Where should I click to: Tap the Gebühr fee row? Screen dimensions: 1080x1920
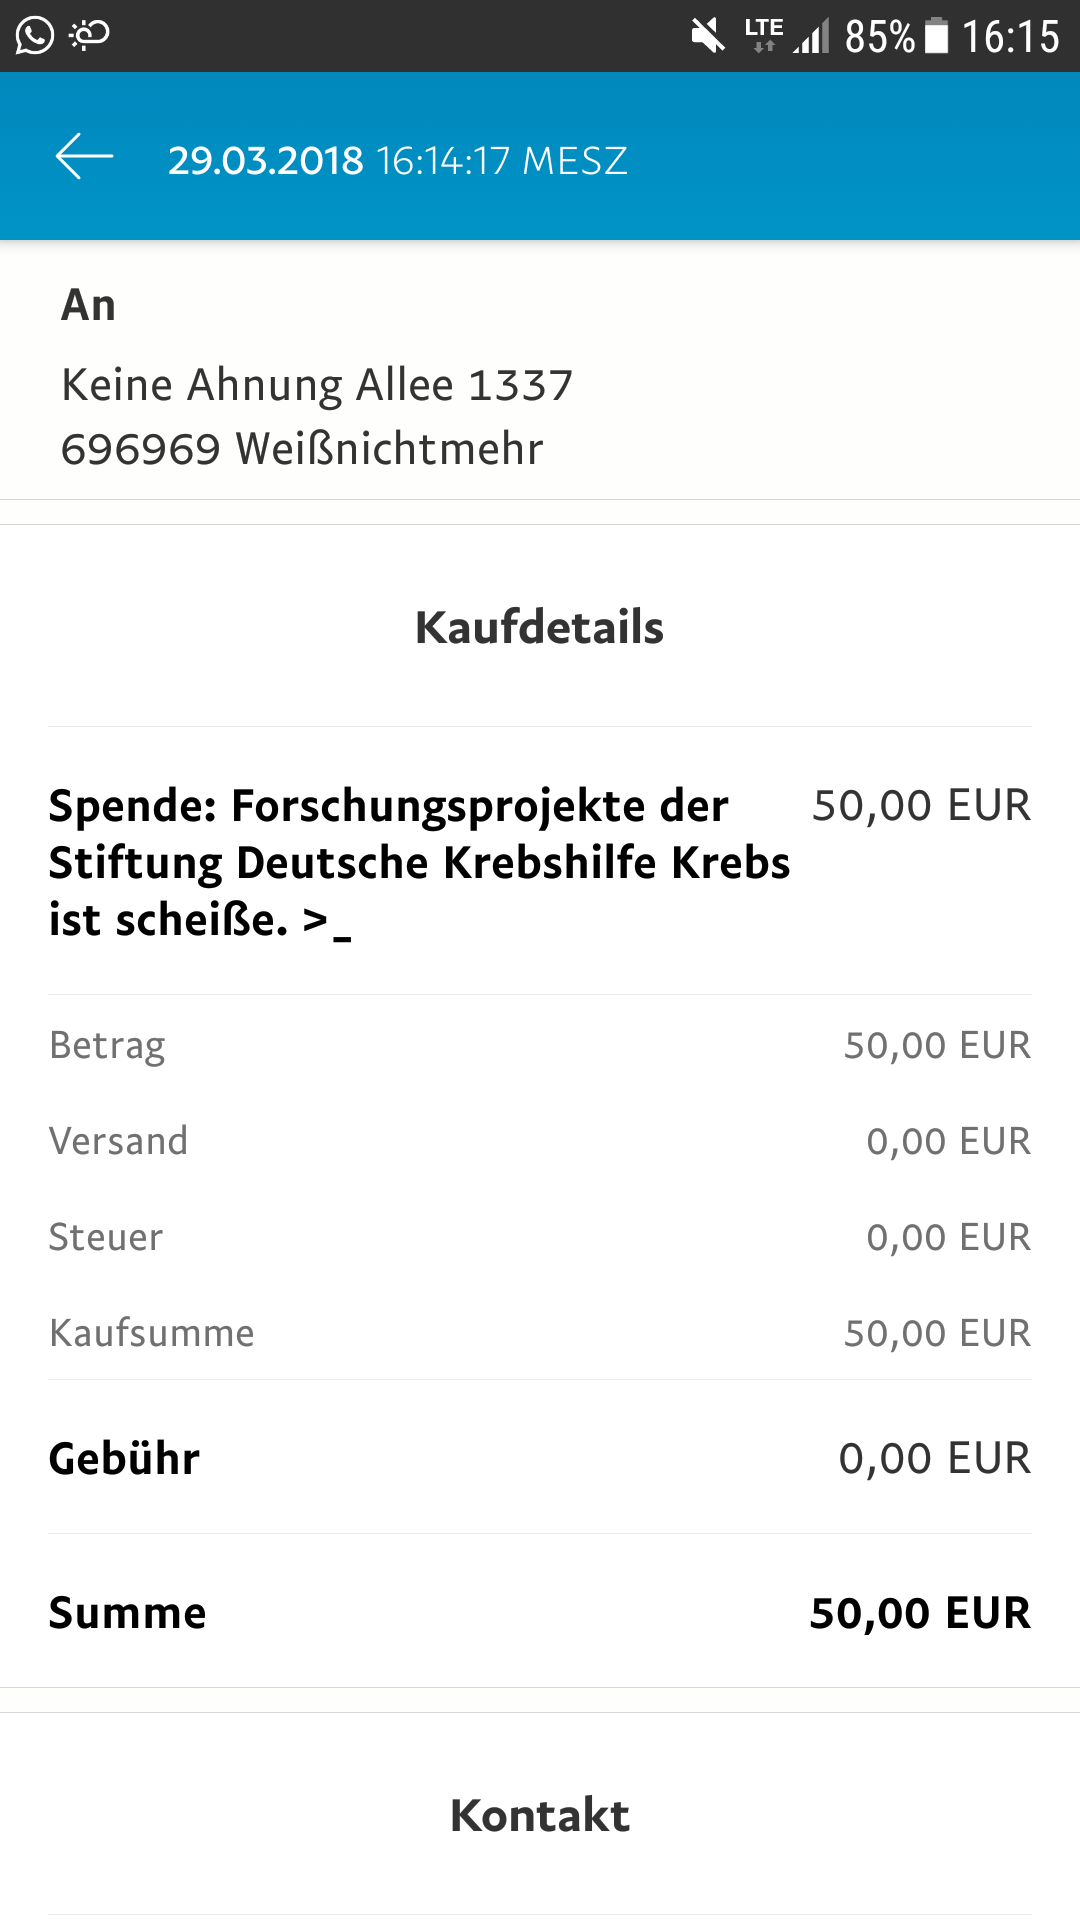pyautogui.click(x=540, y=1458)
